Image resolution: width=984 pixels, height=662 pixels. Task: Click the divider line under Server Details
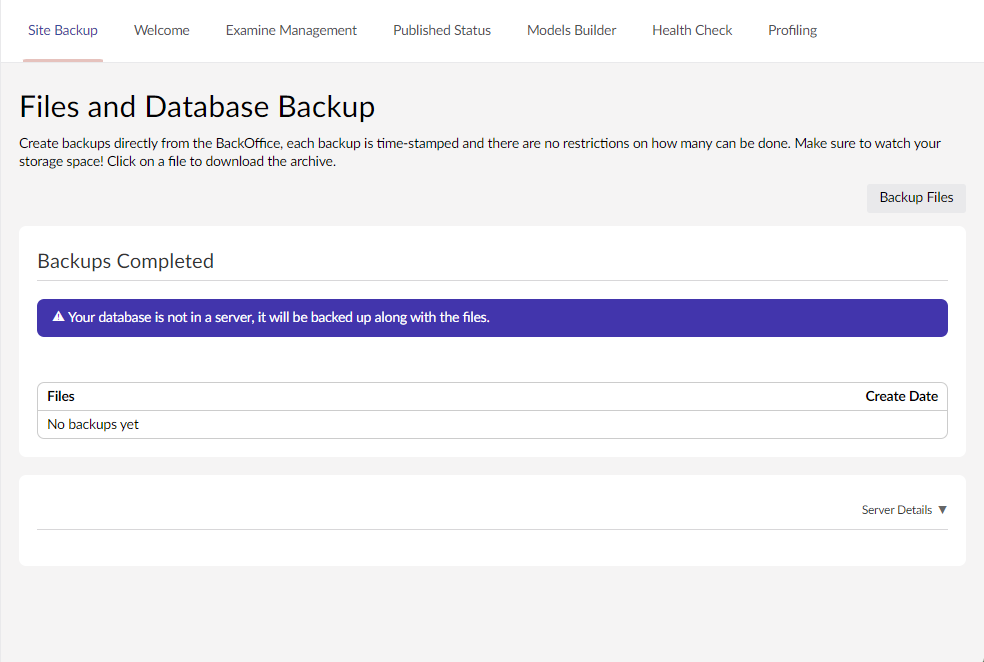pyautogui.click(x=492, y=529)
